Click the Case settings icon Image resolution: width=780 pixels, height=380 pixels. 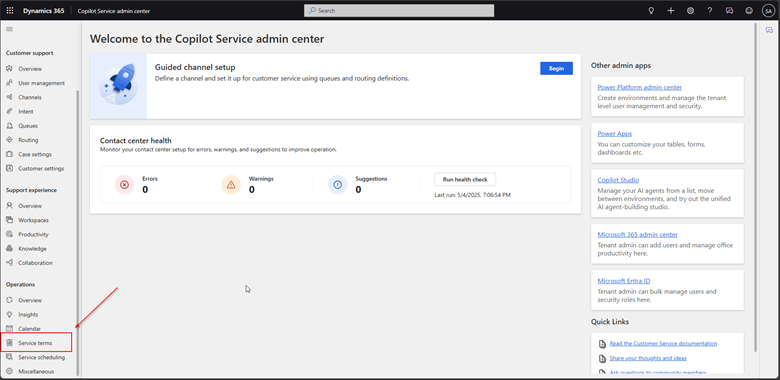pos(9,154)
